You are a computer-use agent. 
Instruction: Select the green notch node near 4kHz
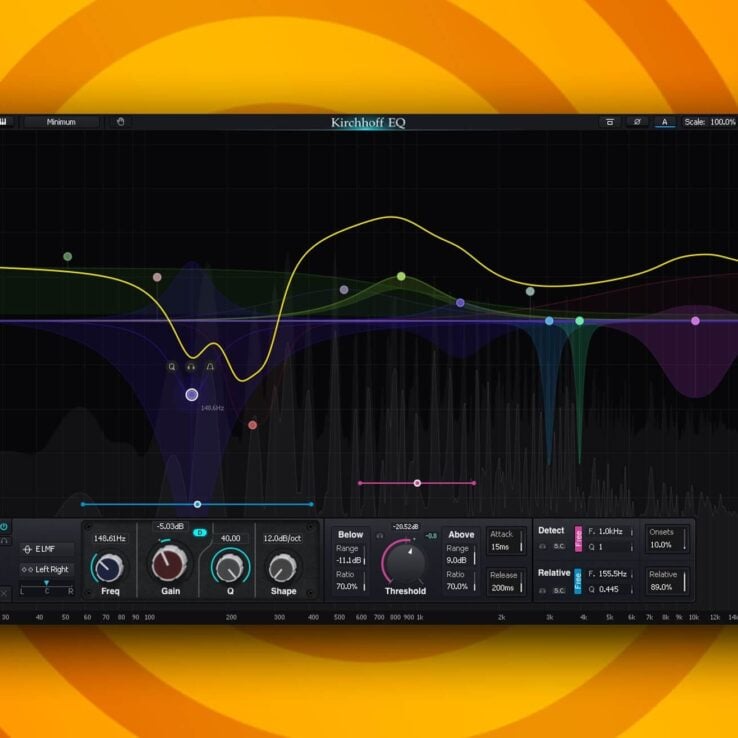580,321
